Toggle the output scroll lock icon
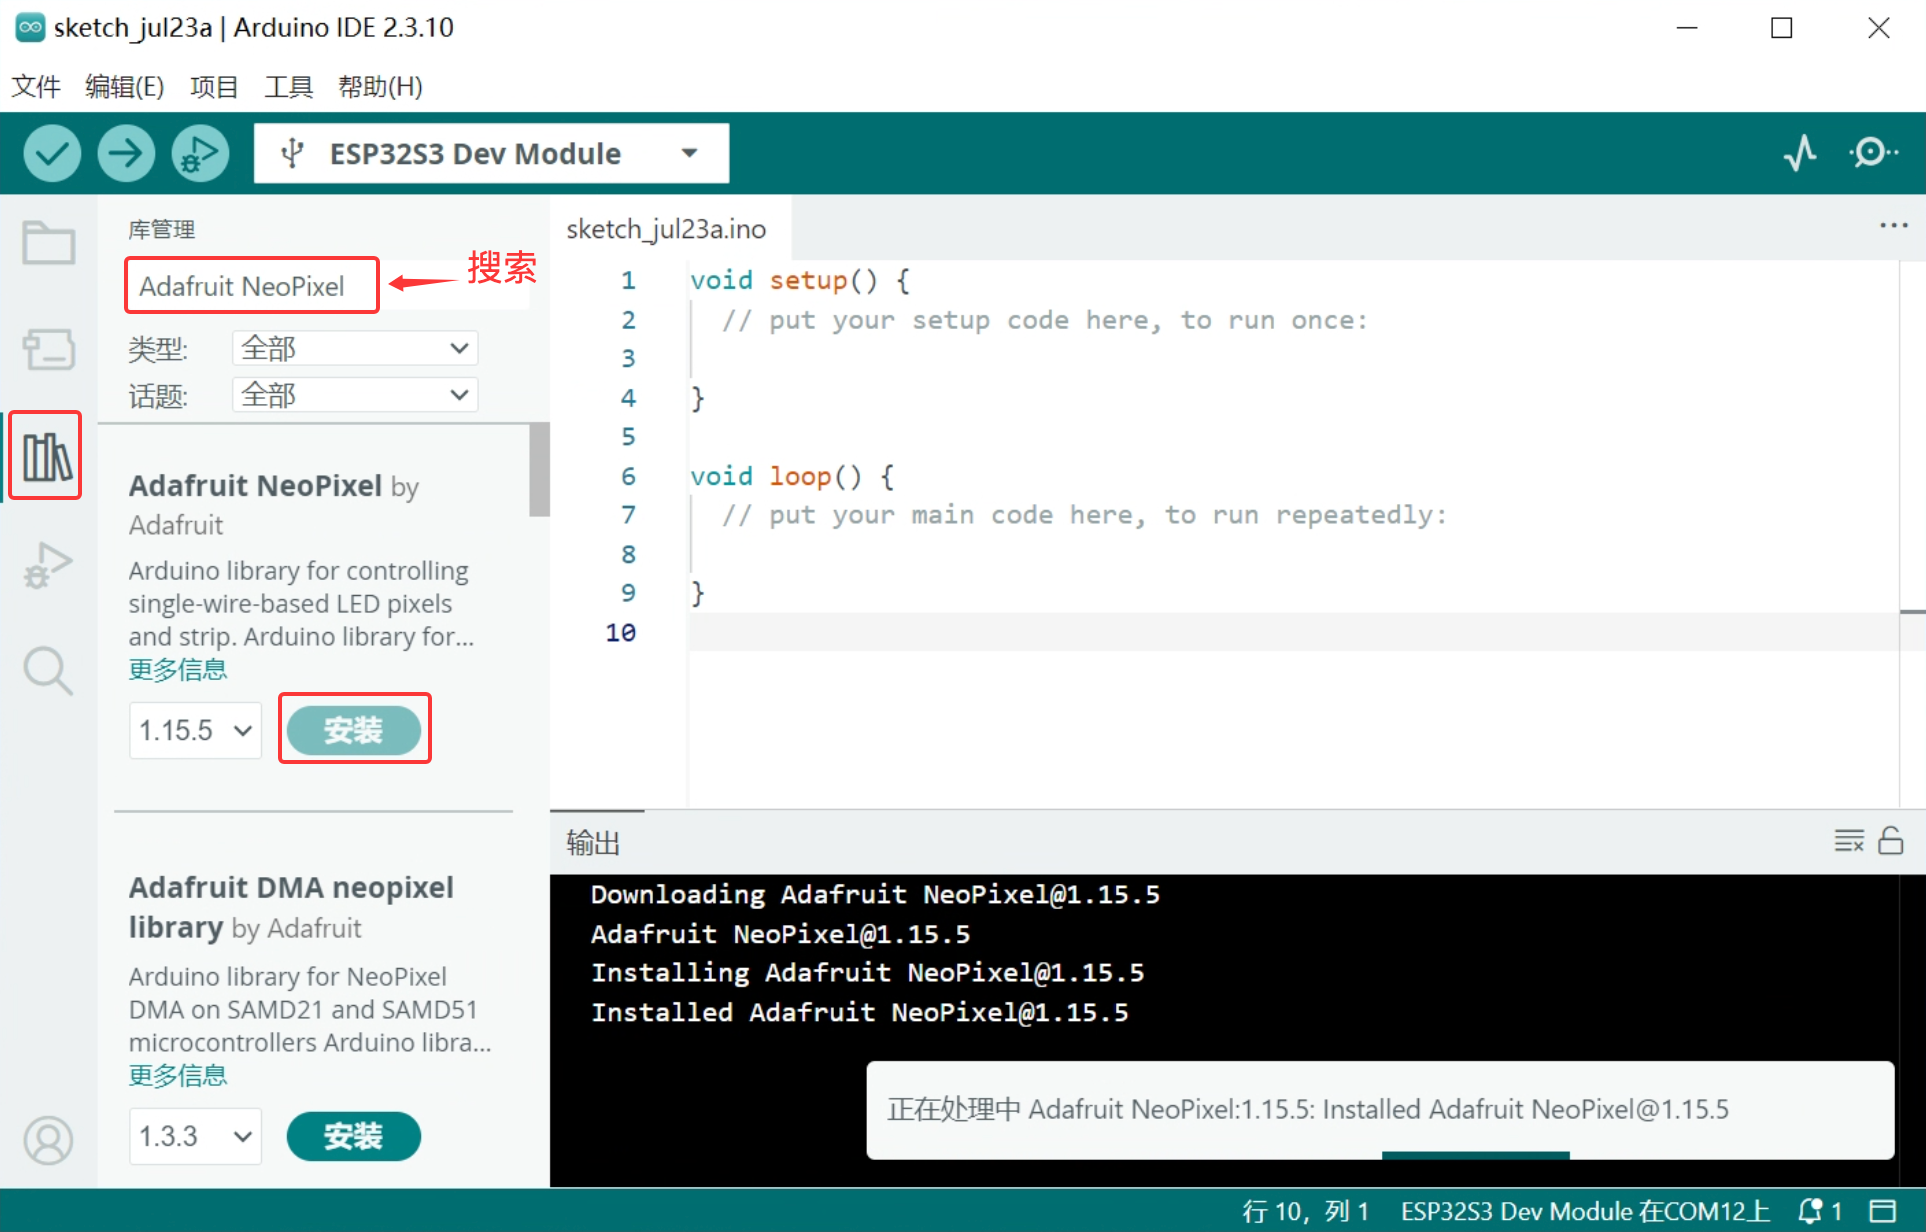The height and width of the screenshot is (1232, 1926). (x=1890, y=841)
